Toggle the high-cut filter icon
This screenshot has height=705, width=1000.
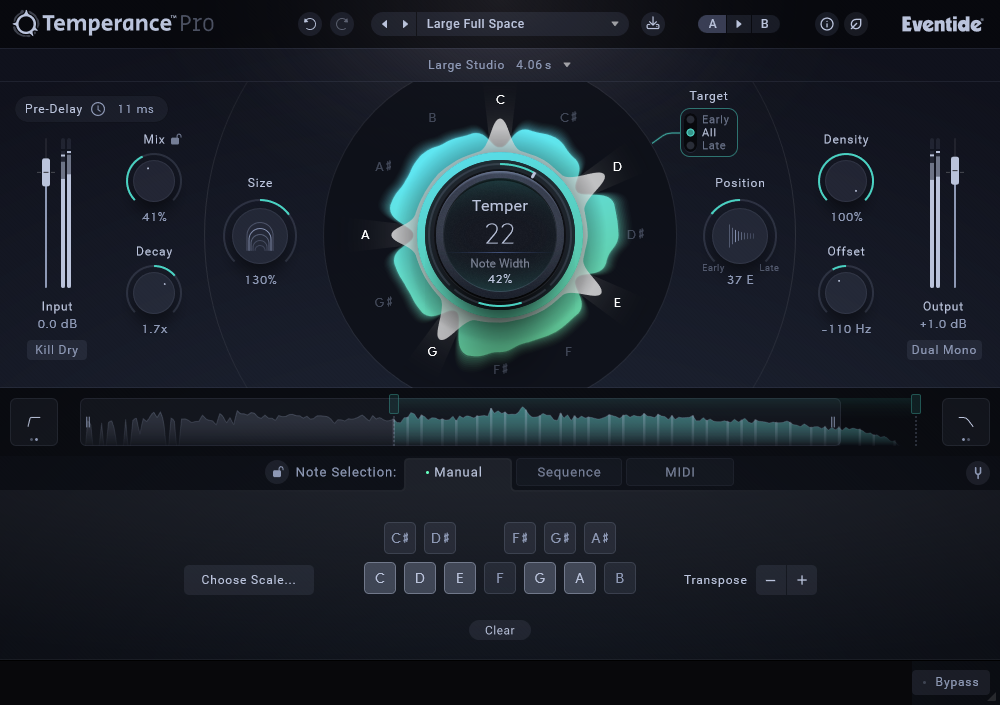tap(965, 422)
